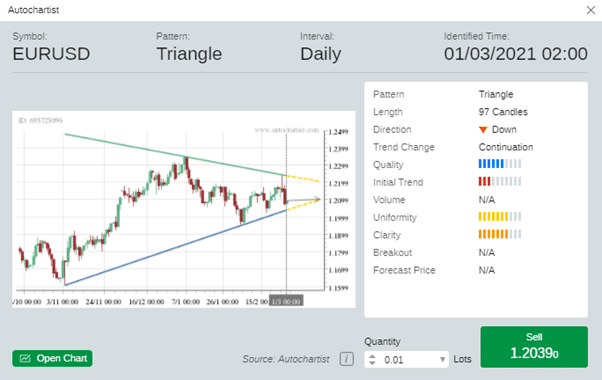Close the Autochartist dialog

(590, 10)
